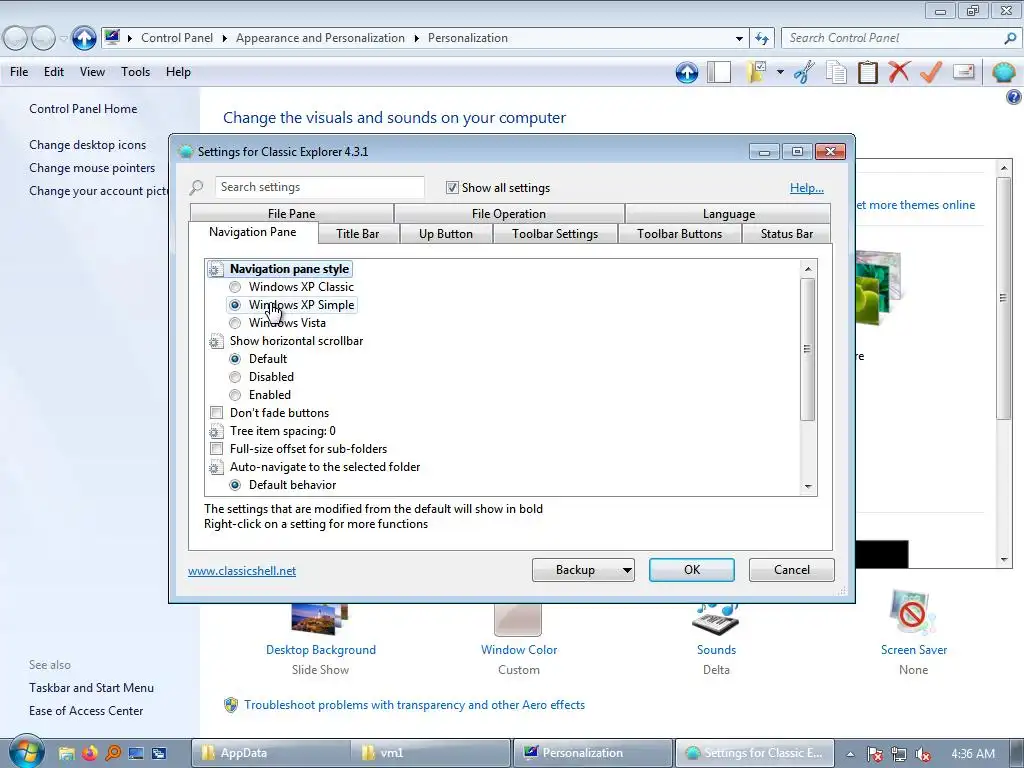The width and height of the screenshot is (1024, 768).
Task: Switch to the Title Bar tab
Action: (x=358, y=234)
